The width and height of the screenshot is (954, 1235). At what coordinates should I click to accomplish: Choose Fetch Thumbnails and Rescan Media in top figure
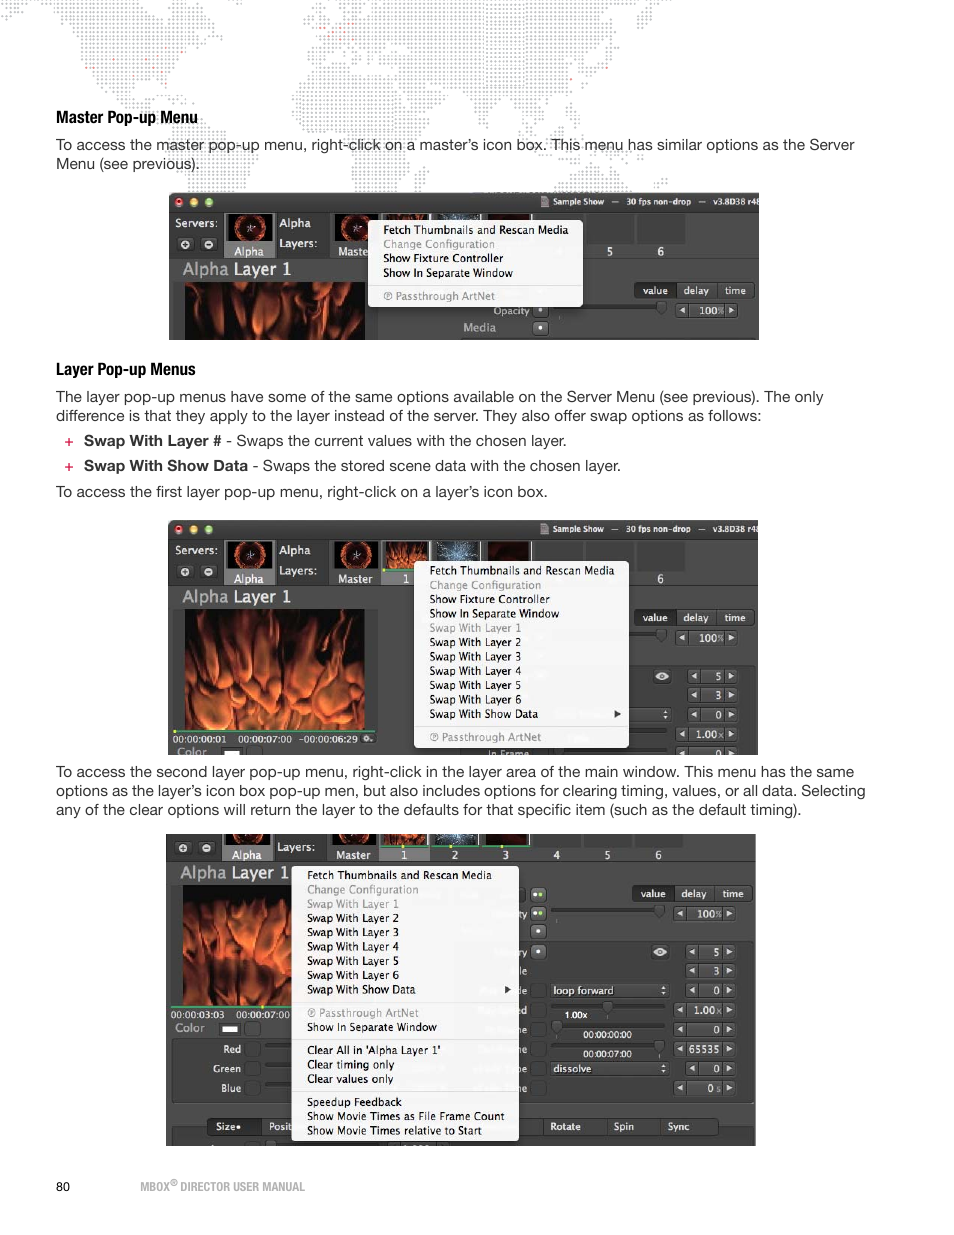[475, 230]
